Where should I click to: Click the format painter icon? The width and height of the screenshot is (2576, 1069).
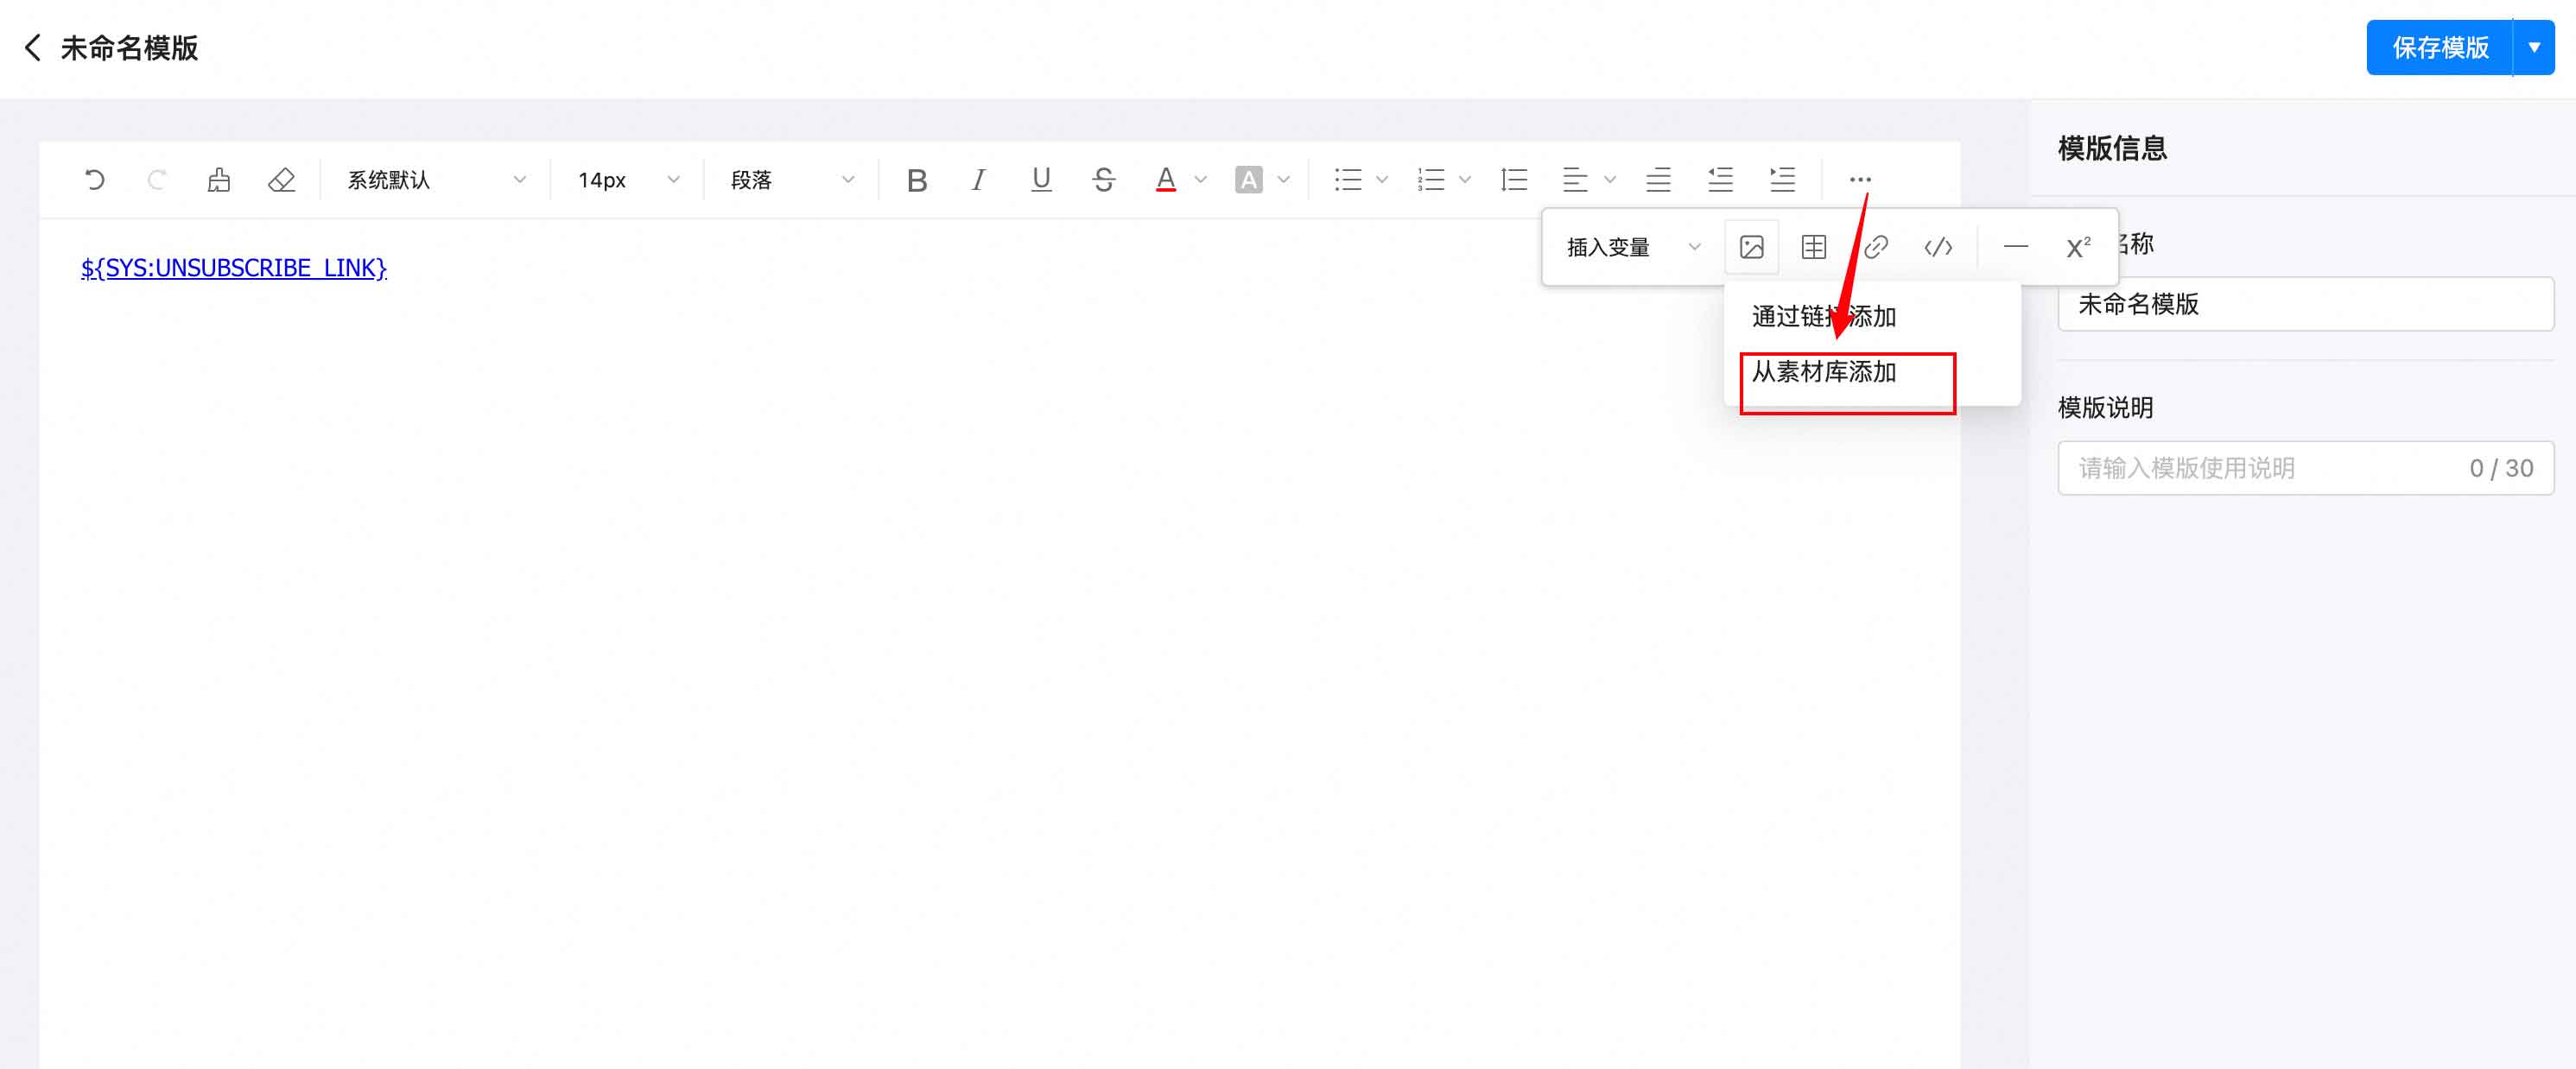[218, 180]
